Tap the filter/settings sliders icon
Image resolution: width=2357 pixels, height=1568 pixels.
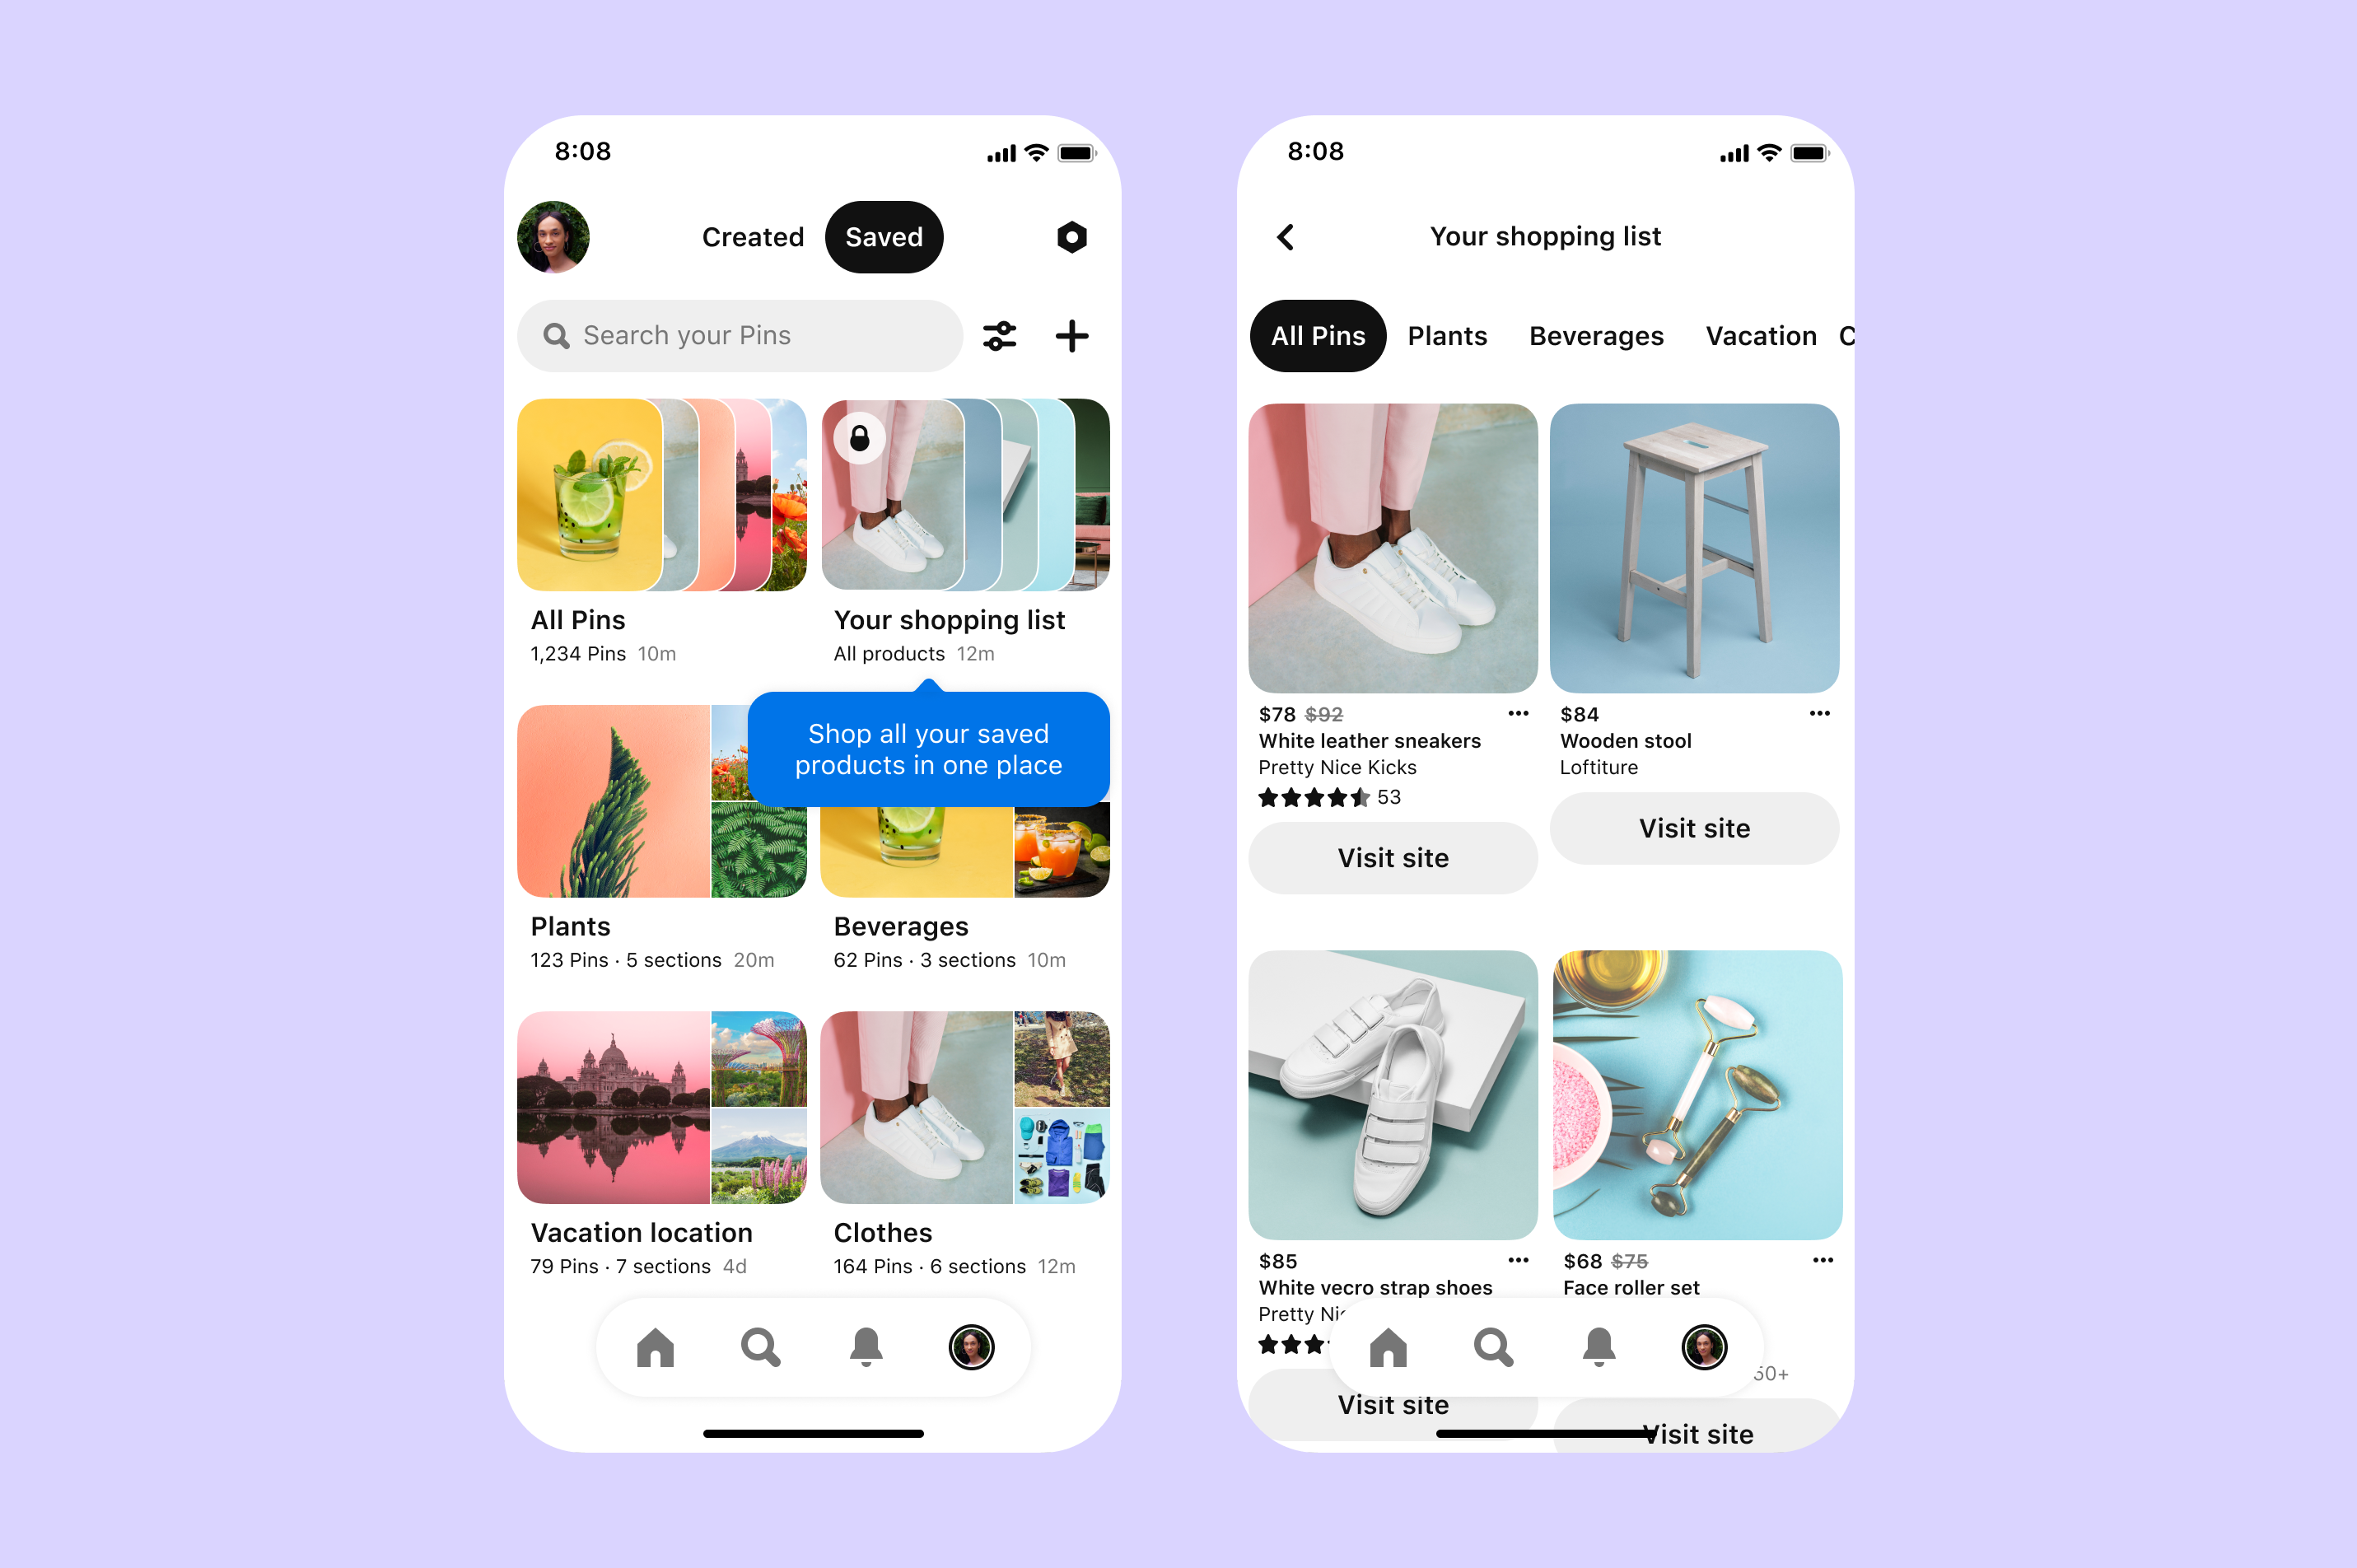[999, 336]
